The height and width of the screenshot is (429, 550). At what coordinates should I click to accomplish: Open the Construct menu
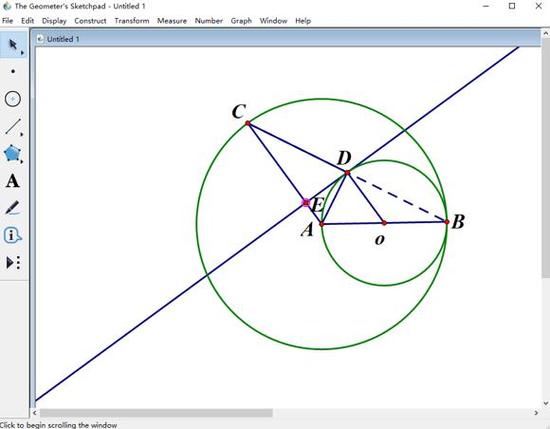90,21
